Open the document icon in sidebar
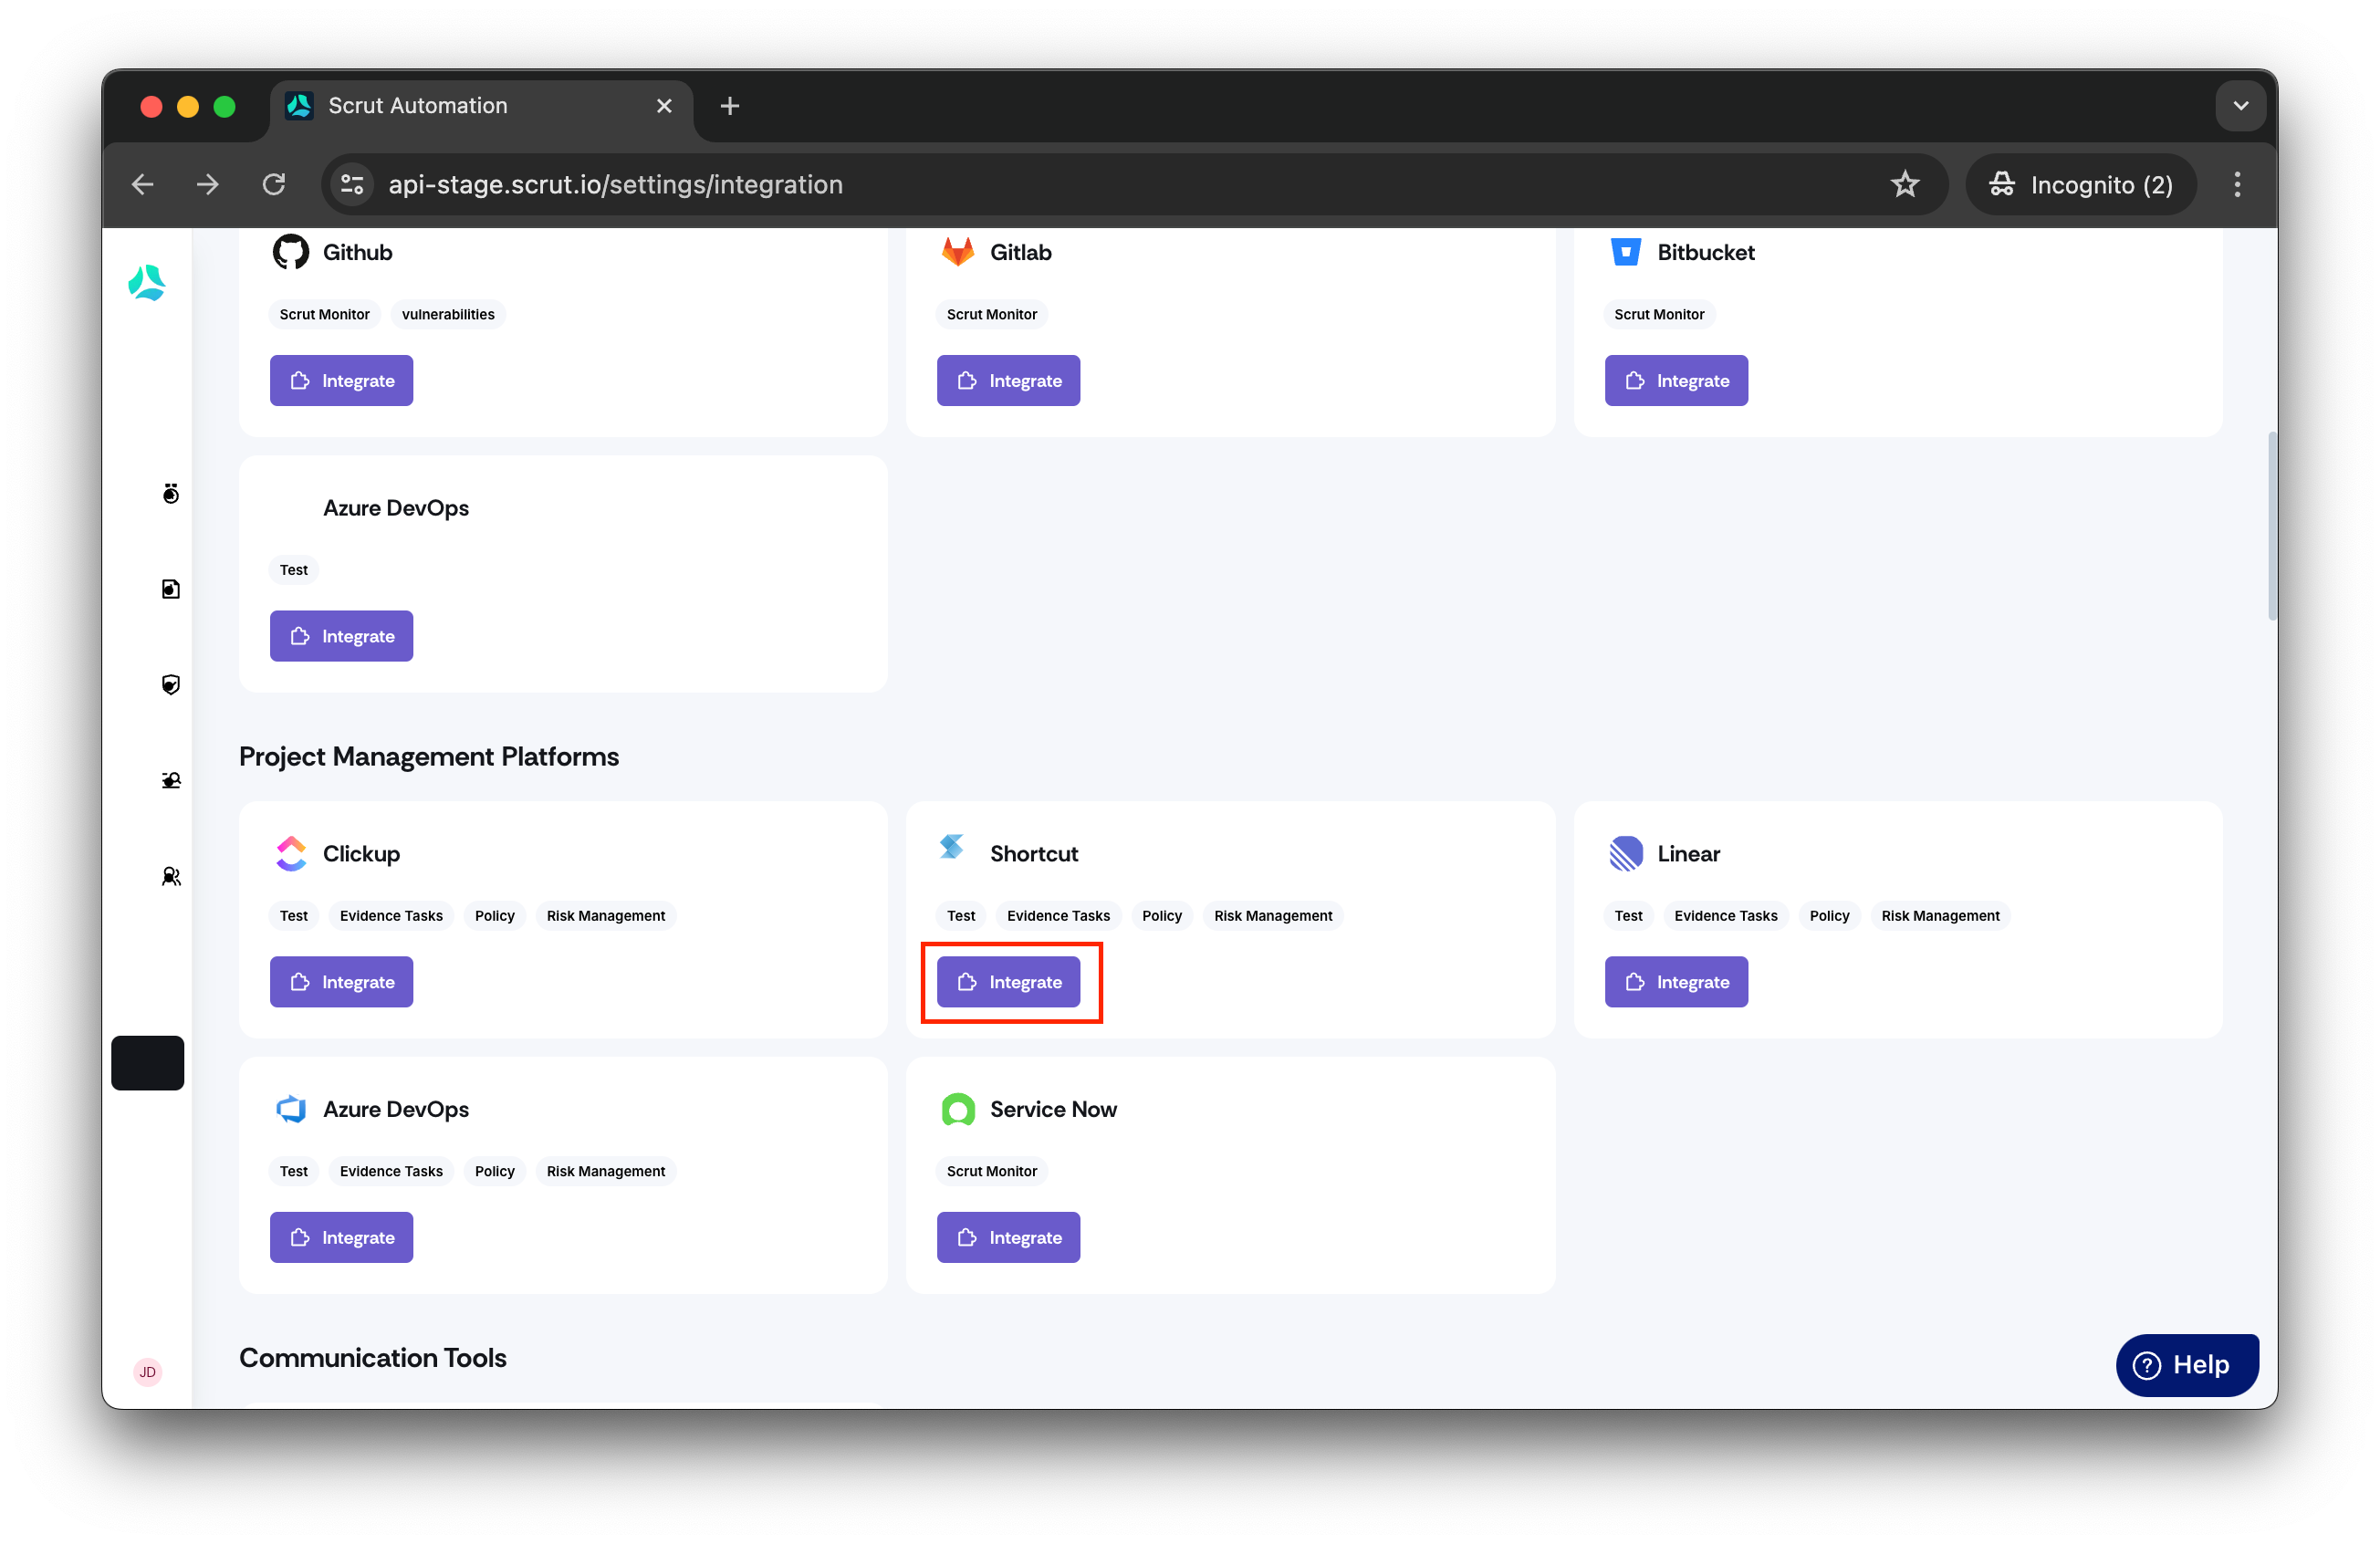 click(x=171, y=589)
